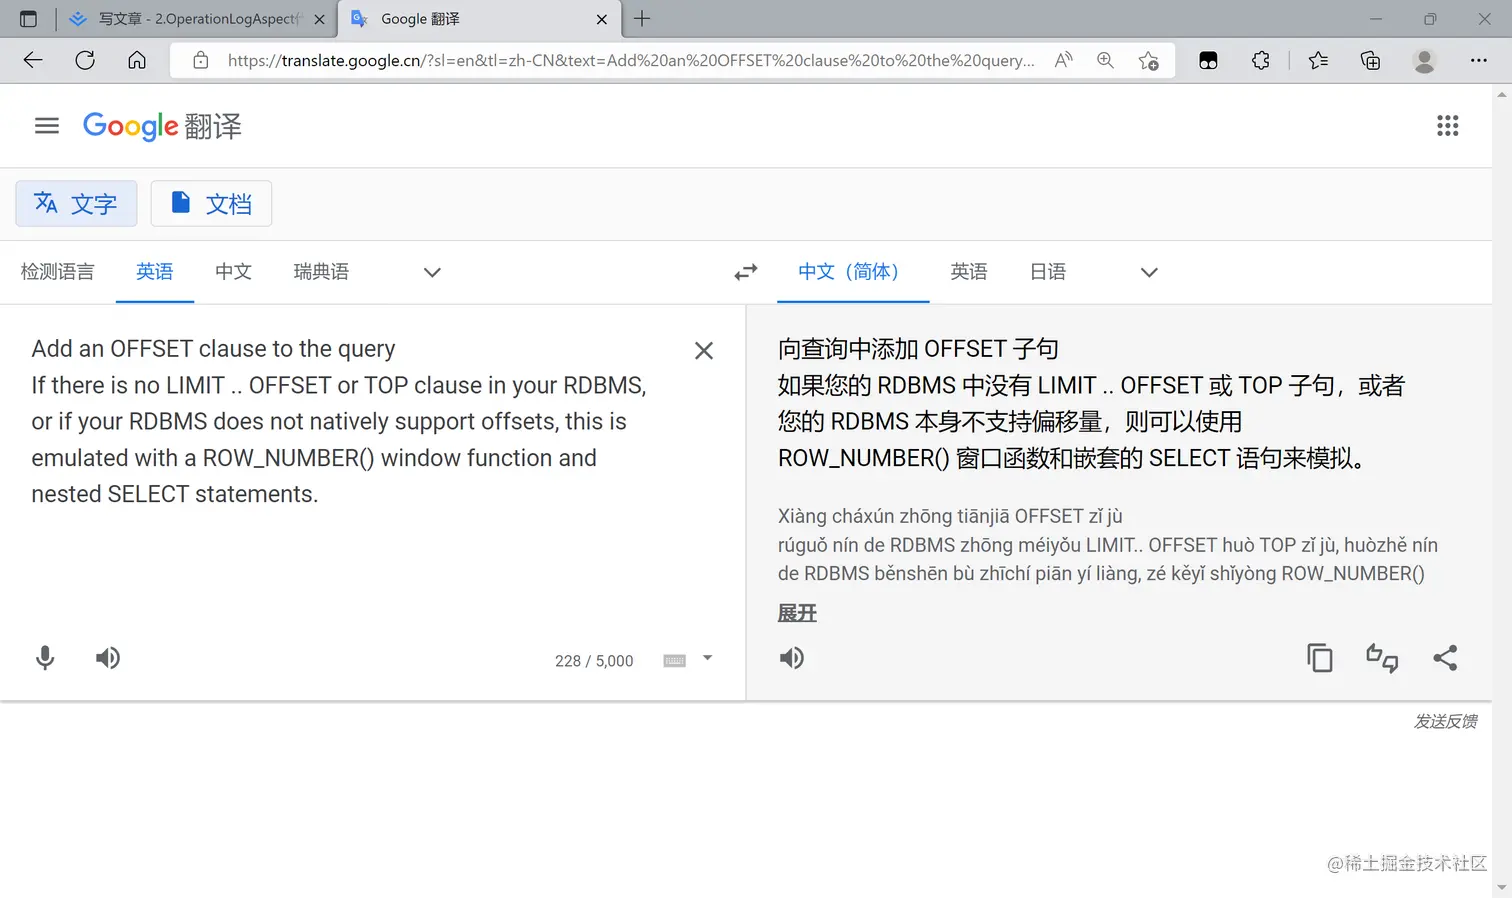Open browser collections

click(x=1370, y=60)
